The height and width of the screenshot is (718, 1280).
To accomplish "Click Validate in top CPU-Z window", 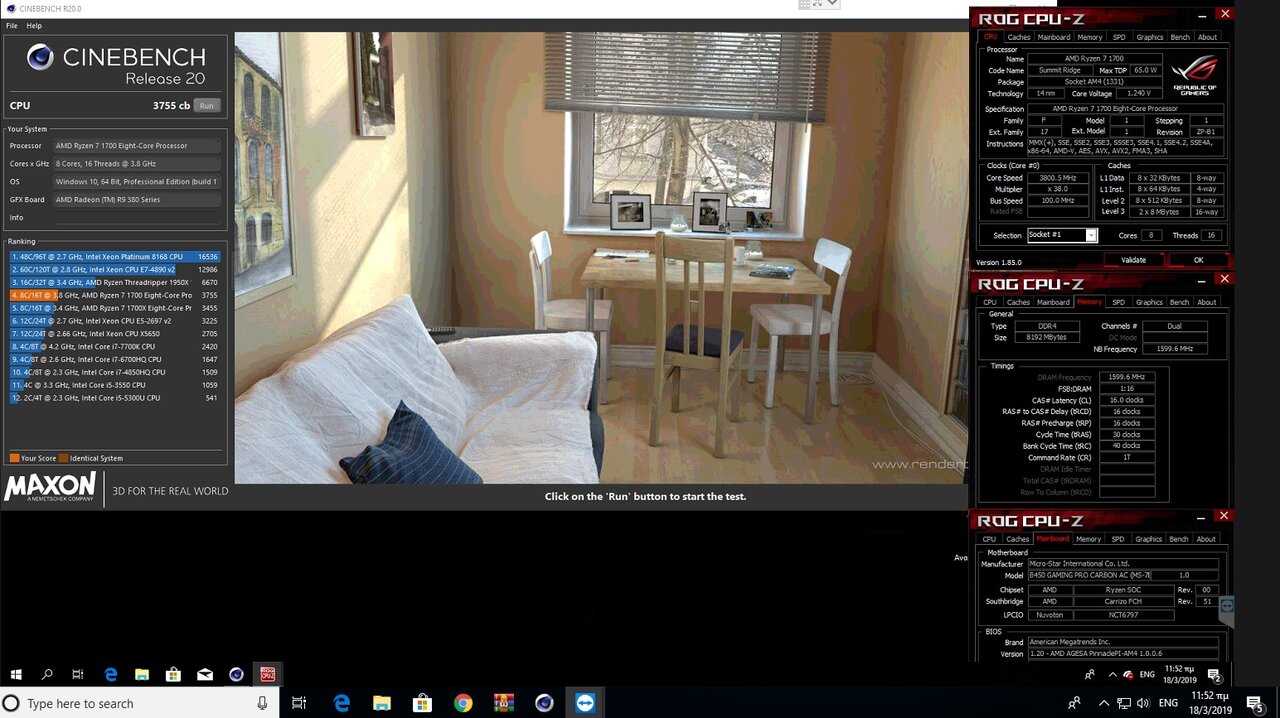I will pos(1133,260).
